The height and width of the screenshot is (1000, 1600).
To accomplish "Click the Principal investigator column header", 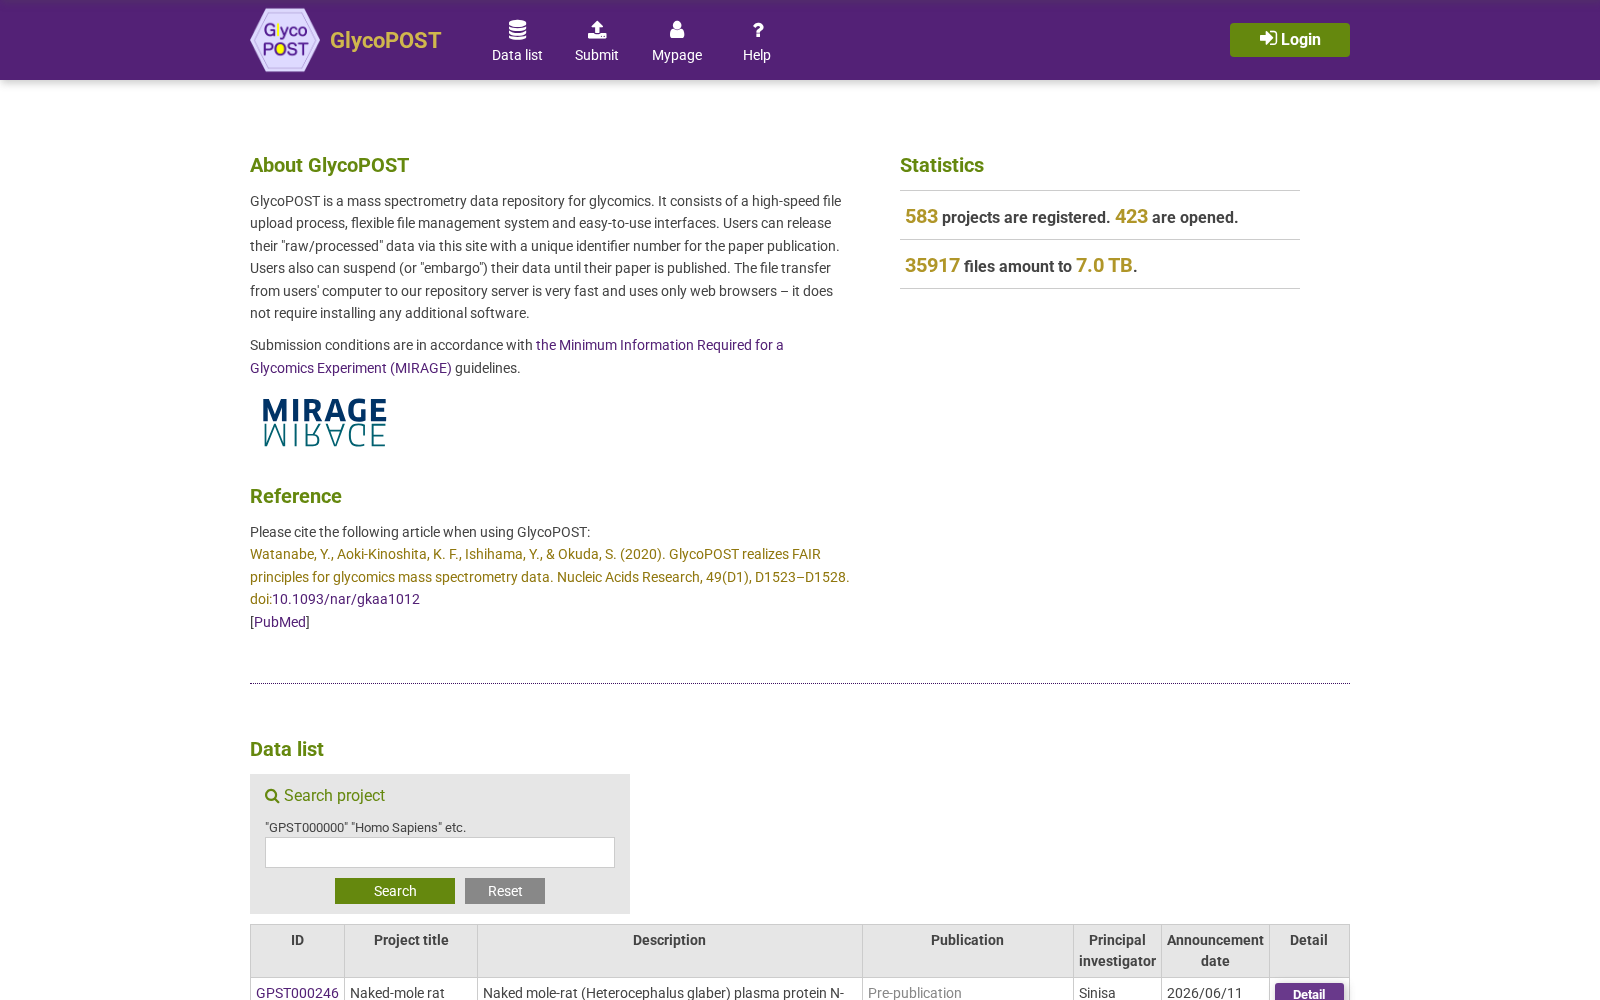I will (1117, 951).
